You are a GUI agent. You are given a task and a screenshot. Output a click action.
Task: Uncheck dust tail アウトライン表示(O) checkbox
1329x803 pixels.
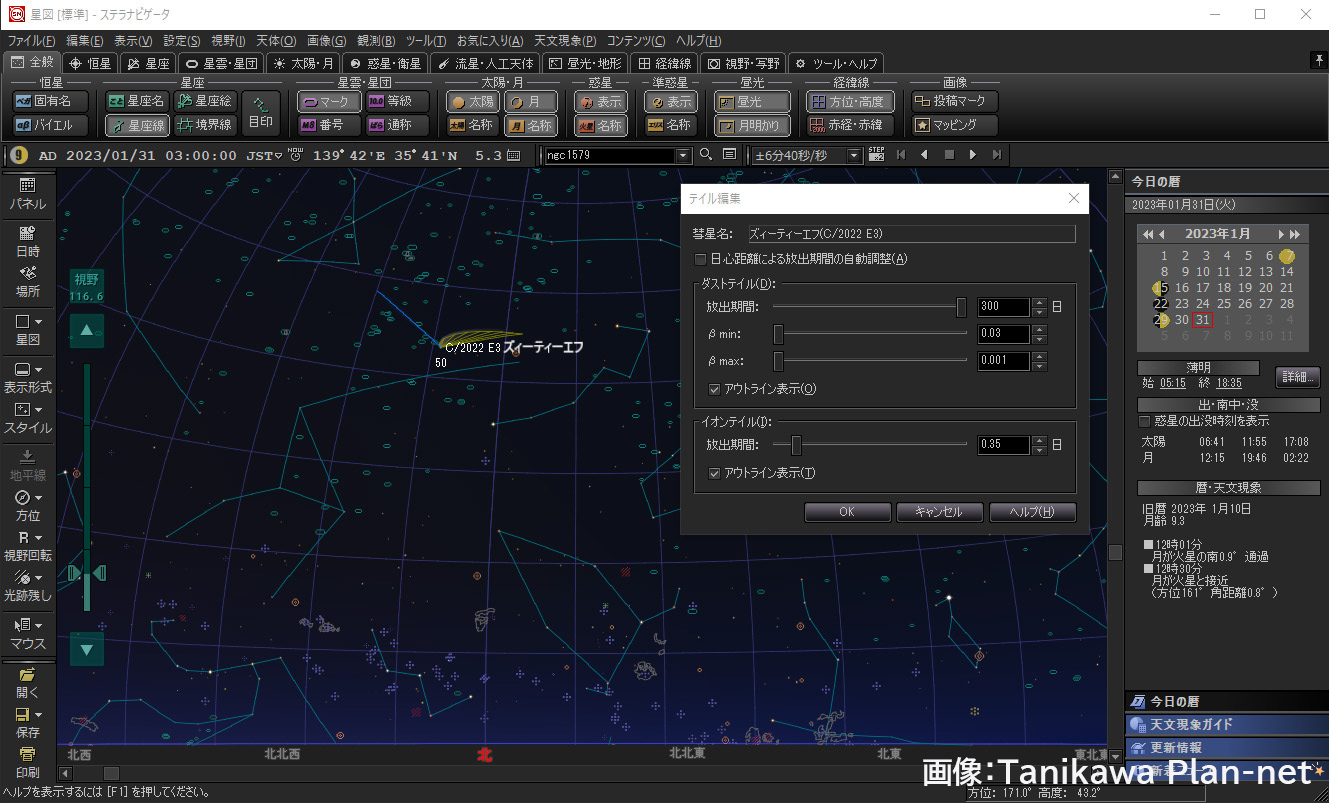click(714, 389)
